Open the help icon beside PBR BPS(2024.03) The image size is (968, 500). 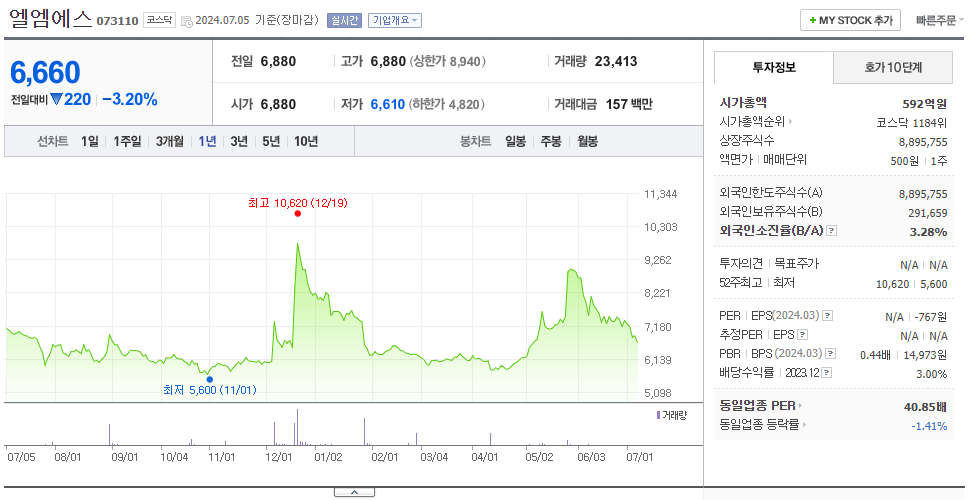click(832, 354)
